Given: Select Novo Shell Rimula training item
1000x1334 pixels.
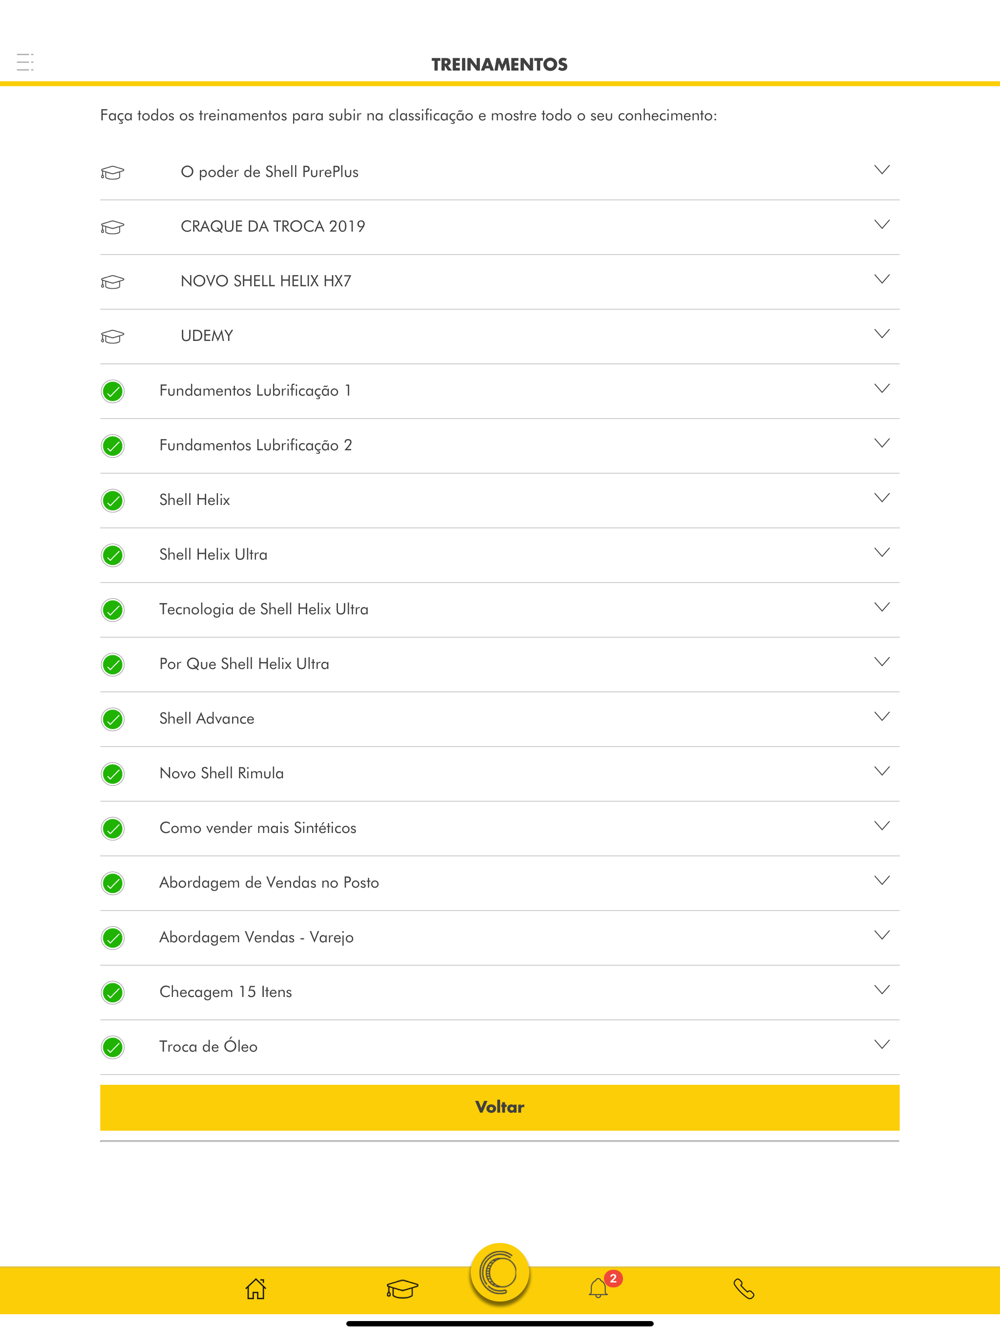Looking at the screenshot, I should pyautogui.click(x=500, y=774).
